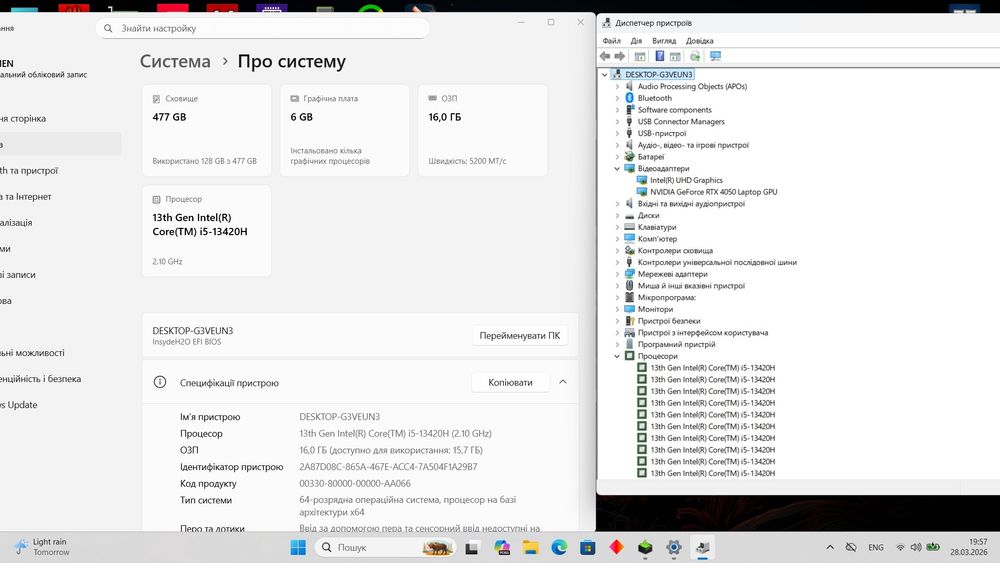Viewport: 1000px width, 563px height.
Task: Show hidden tray icons chevron
Action: [830, 547]
